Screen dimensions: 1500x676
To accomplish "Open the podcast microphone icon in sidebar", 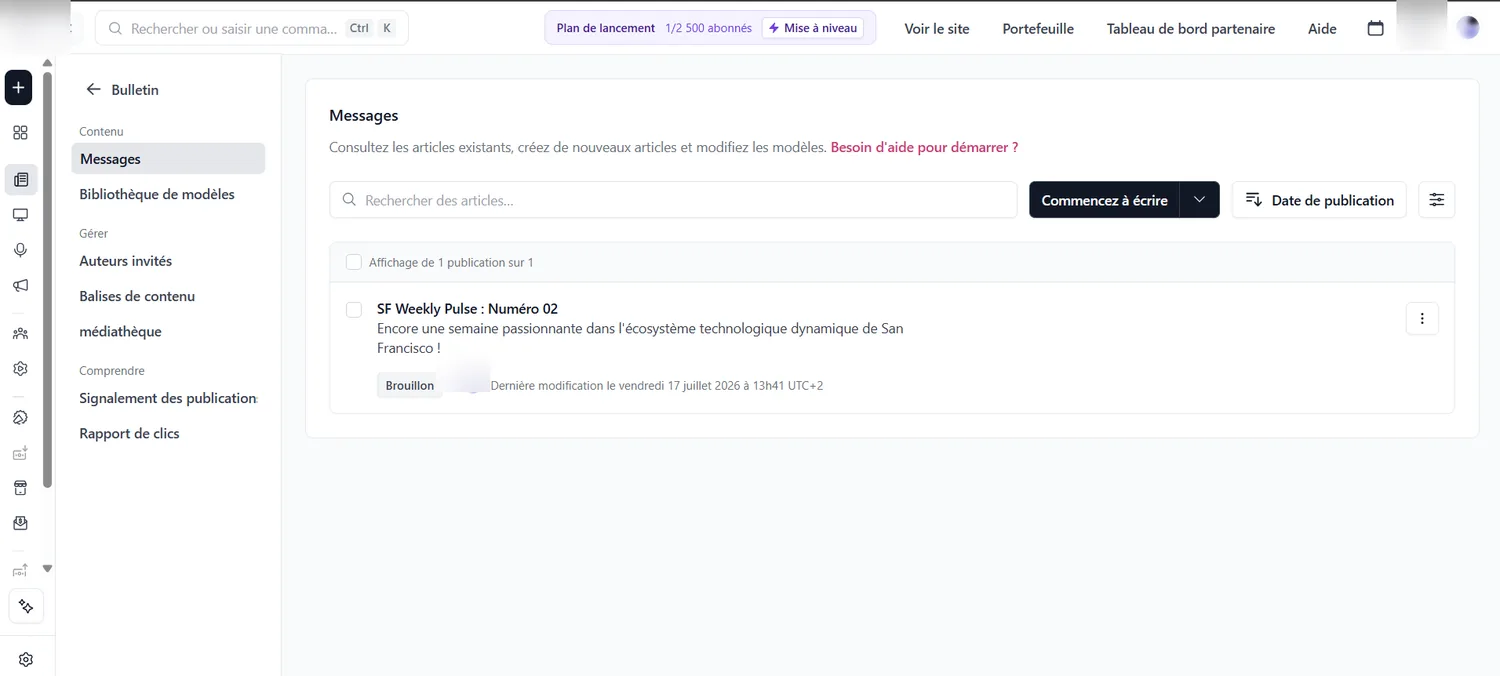I will coord(20,250).
